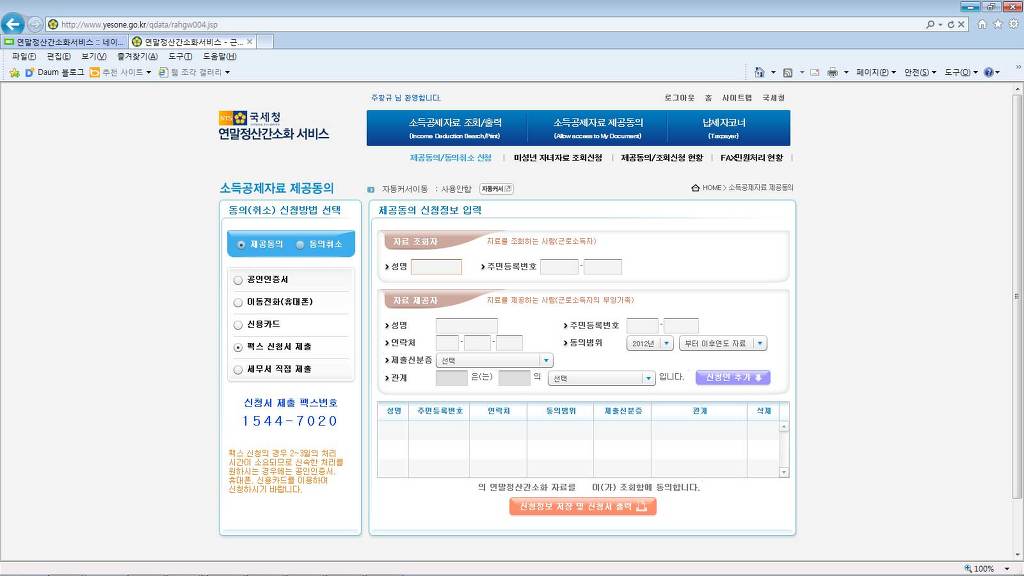
Task: Open the 보기(V) menu
Action: 94,57
